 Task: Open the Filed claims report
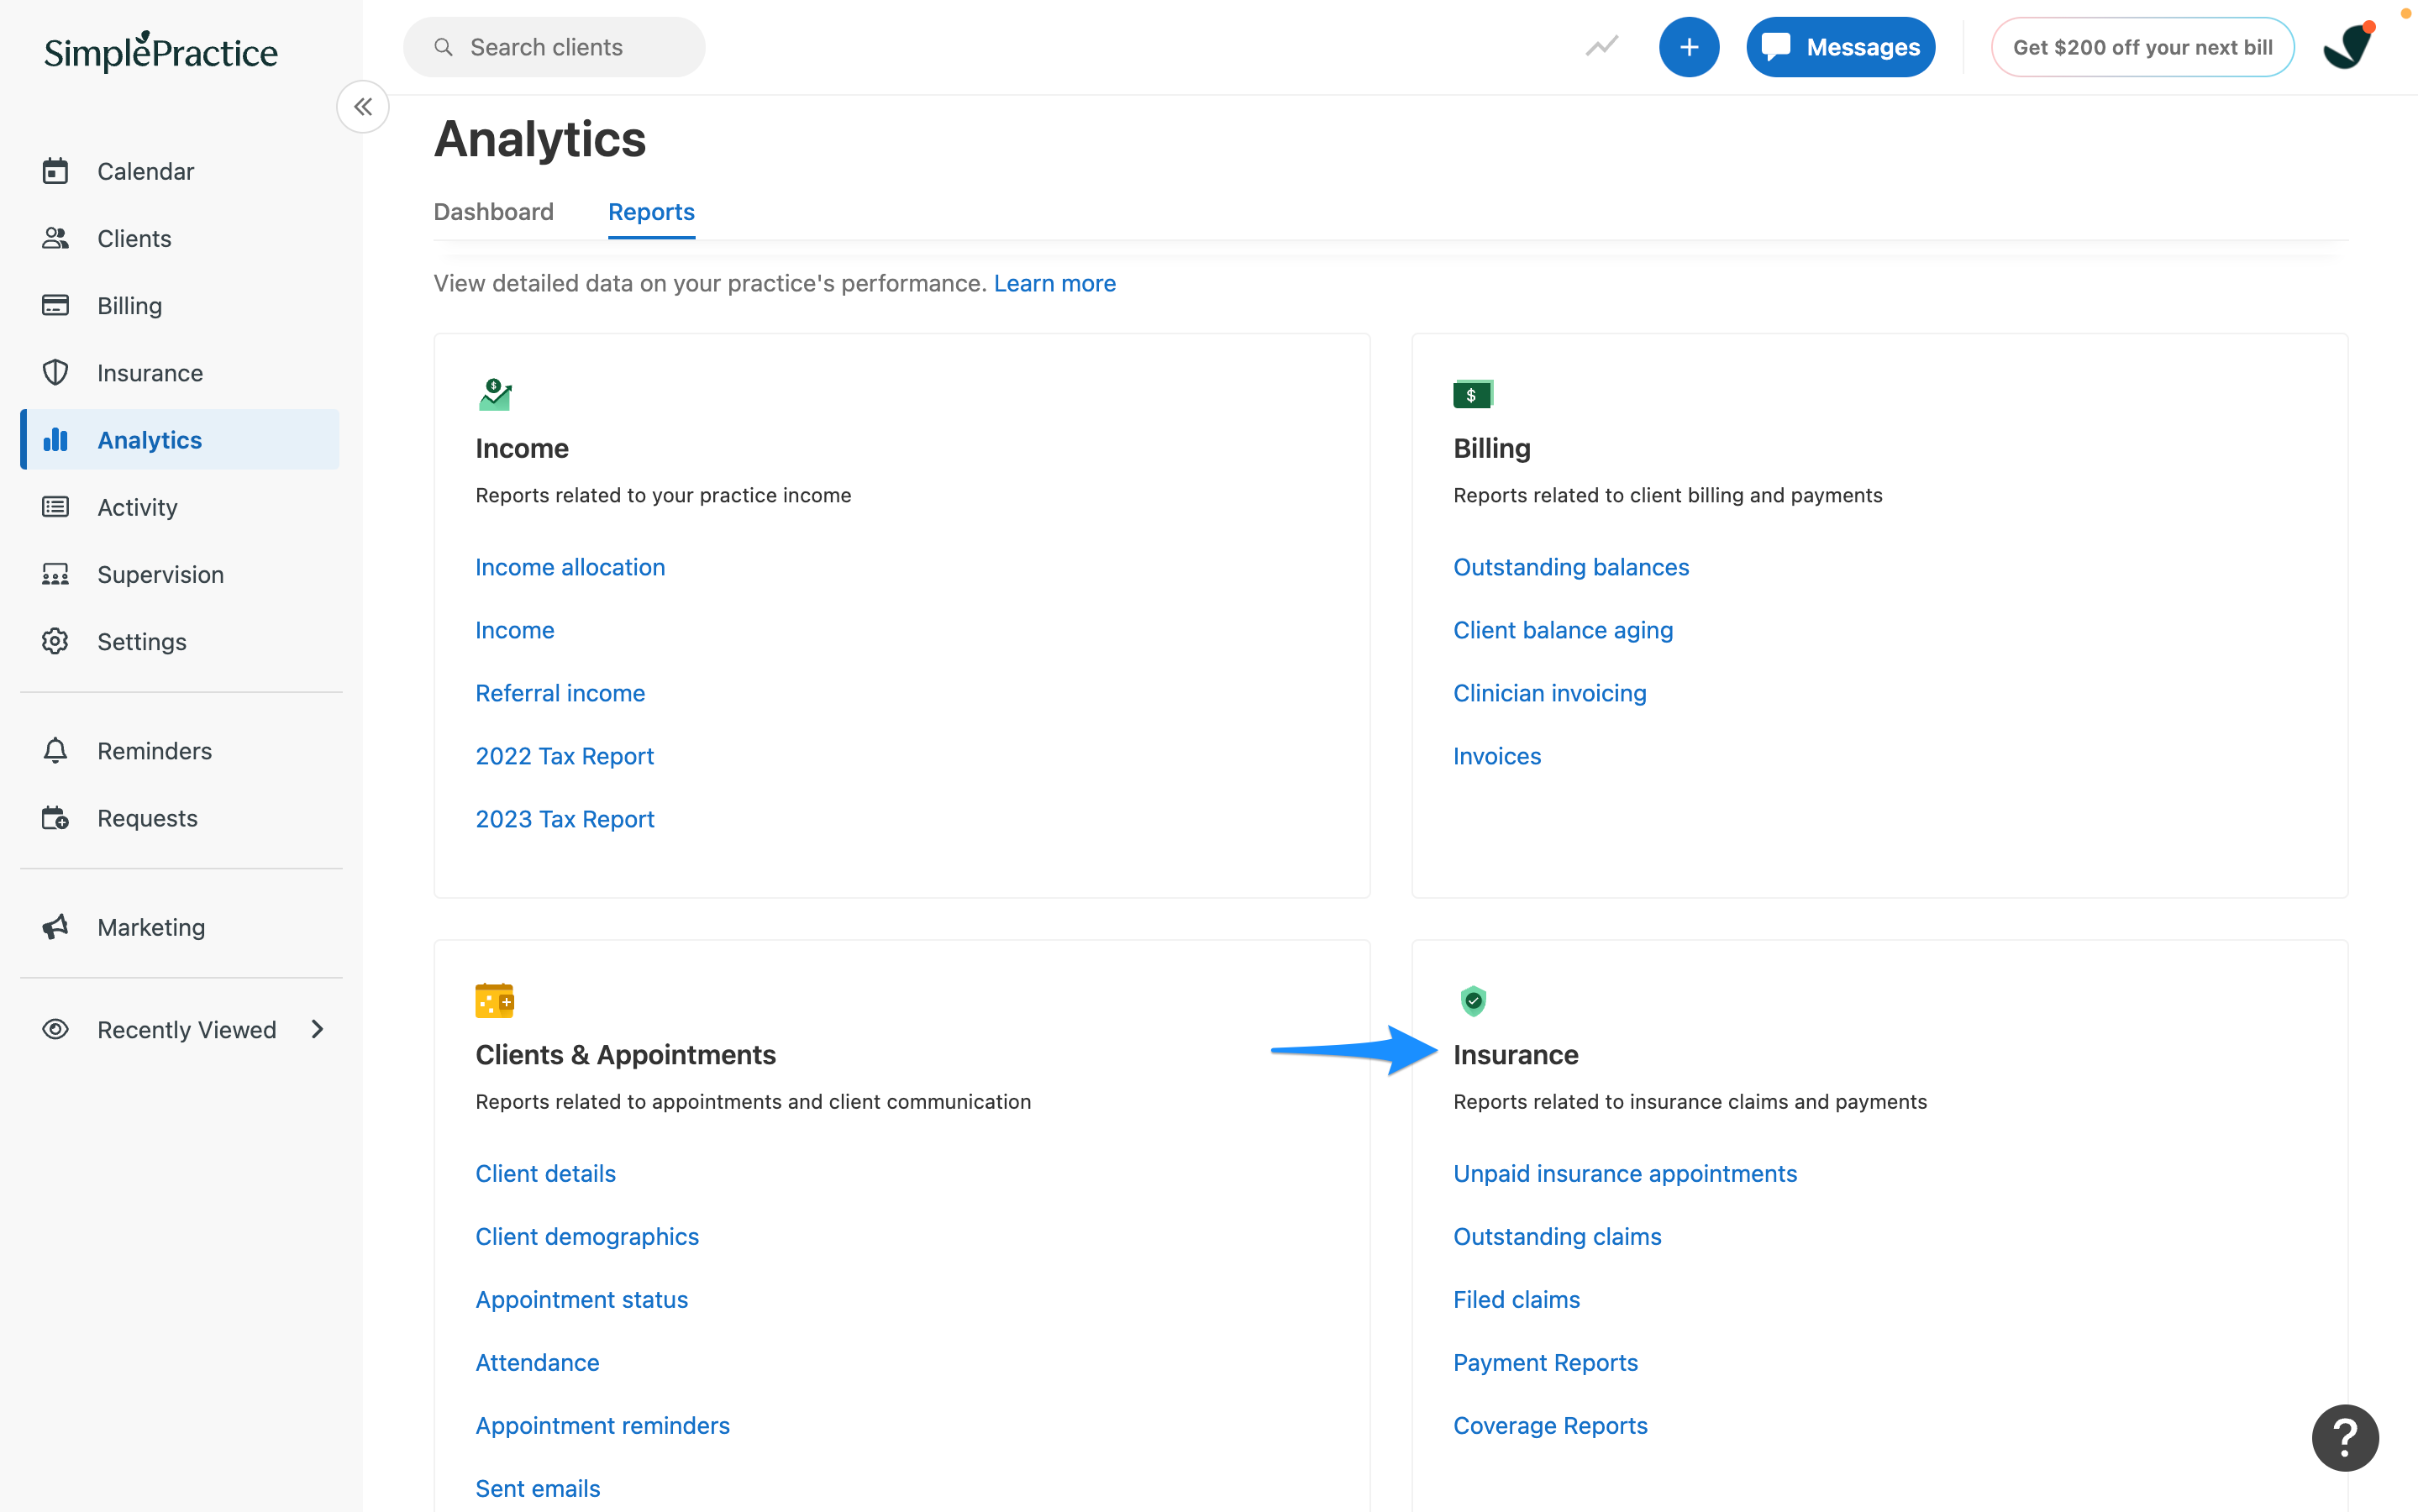[1516, 1299]
